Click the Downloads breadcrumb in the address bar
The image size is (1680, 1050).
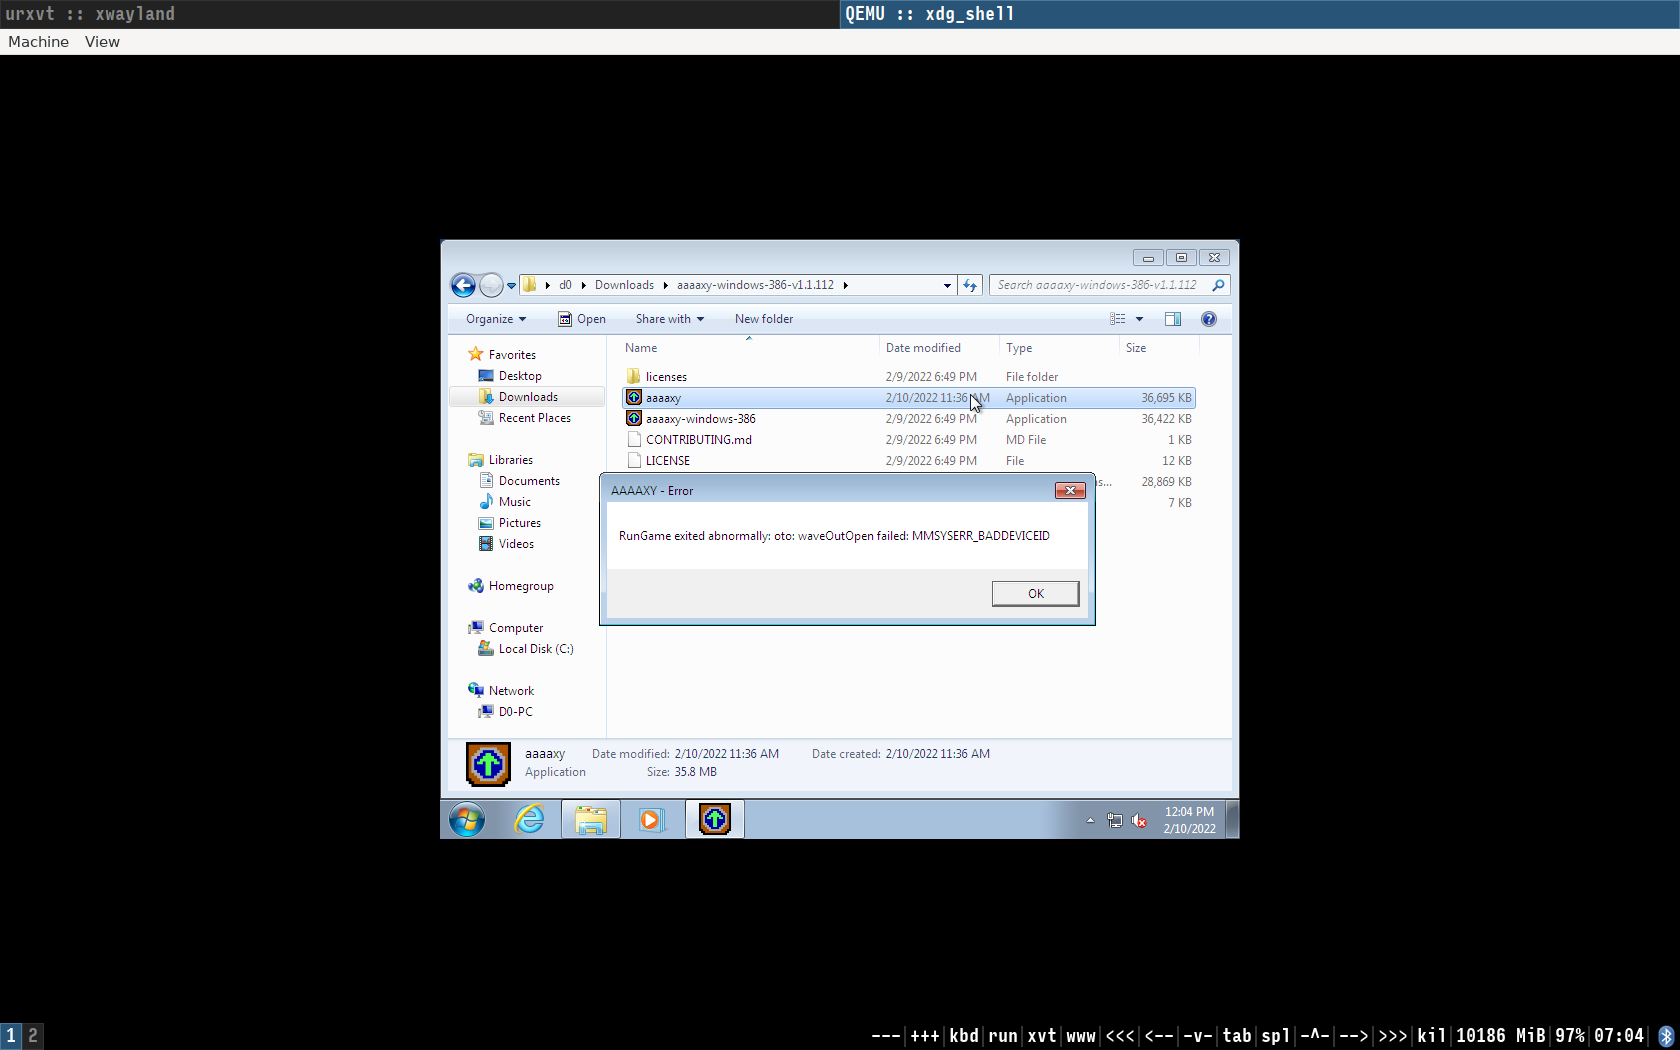pos(623,285)
